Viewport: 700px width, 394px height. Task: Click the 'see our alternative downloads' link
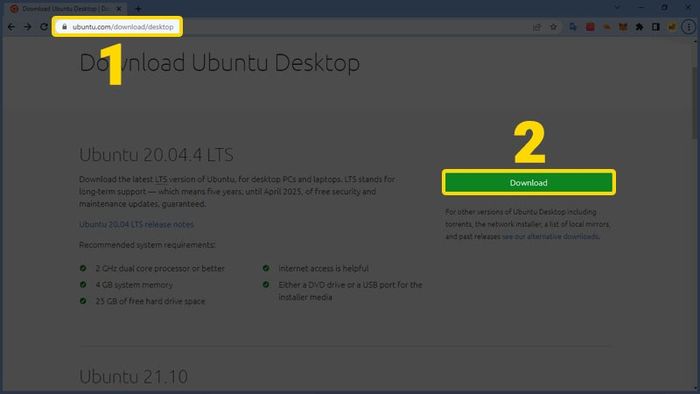(550, 236)
